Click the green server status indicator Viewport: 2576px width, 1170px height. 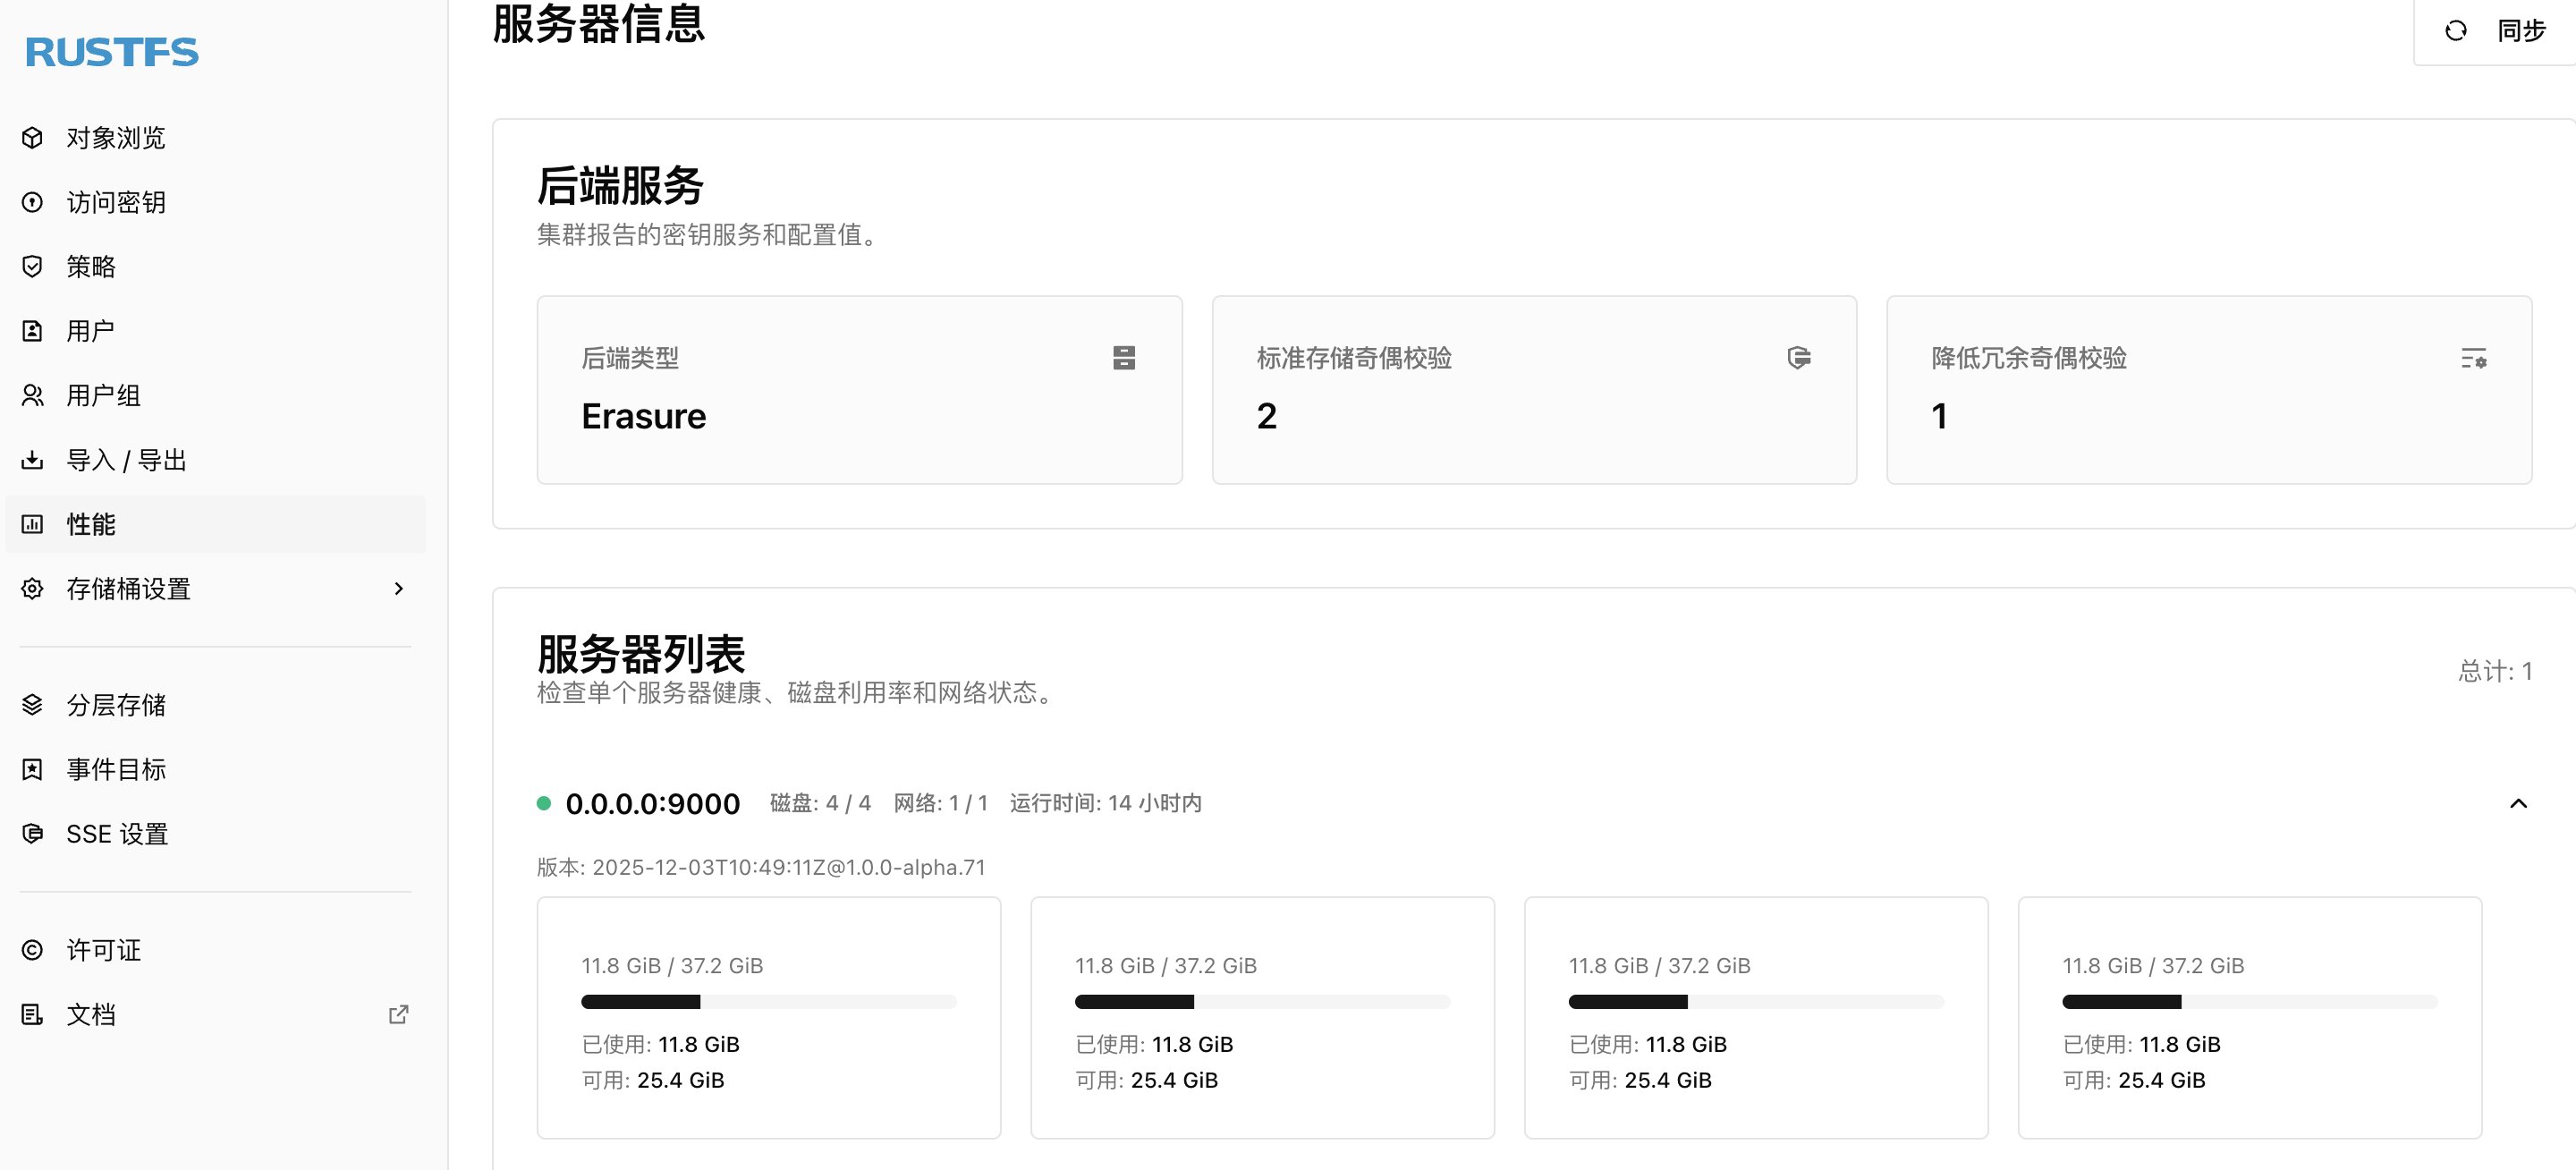[544, 802]
